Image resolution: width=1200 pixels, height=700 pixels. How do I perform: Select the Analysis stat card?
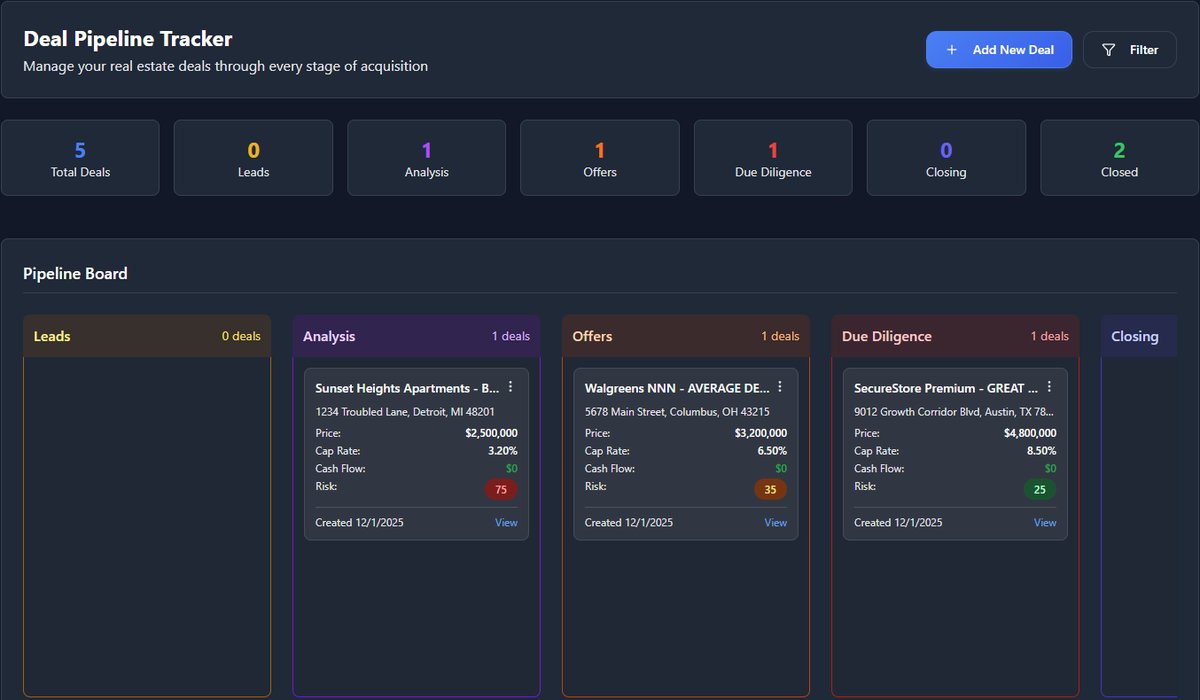point(426,158)
